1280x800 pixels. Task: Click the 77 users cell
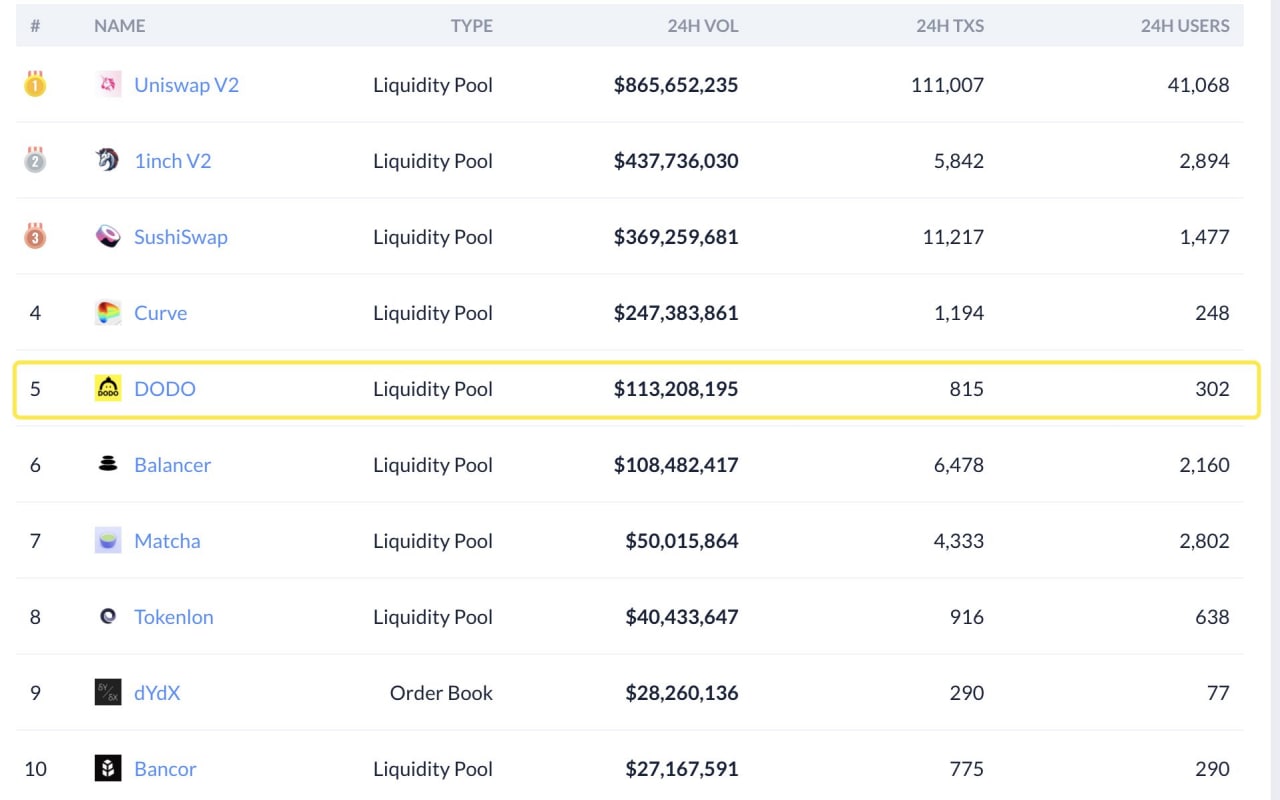click(1219, 693)
